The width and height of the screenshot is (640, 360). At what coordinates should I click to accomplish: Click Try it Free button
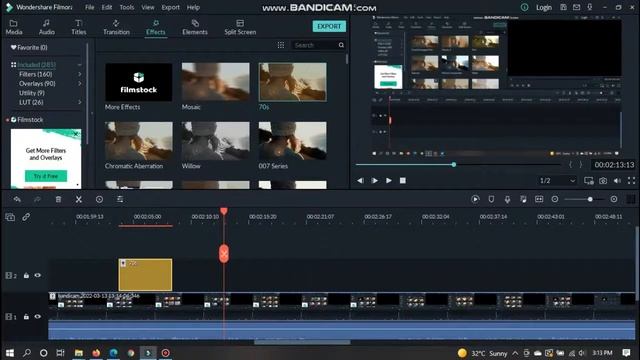coord(46,176)
